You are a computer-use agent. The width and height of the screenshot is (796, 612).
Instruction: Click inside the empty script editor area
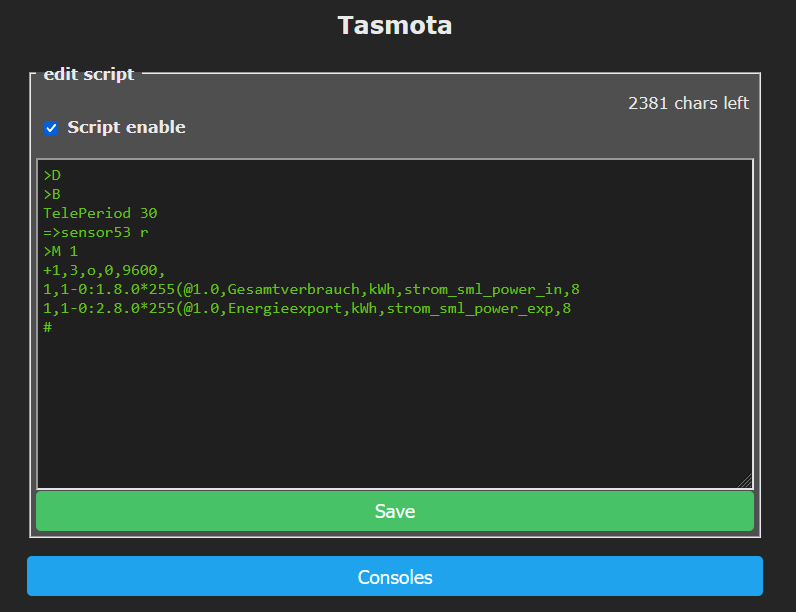coord(395,410)
